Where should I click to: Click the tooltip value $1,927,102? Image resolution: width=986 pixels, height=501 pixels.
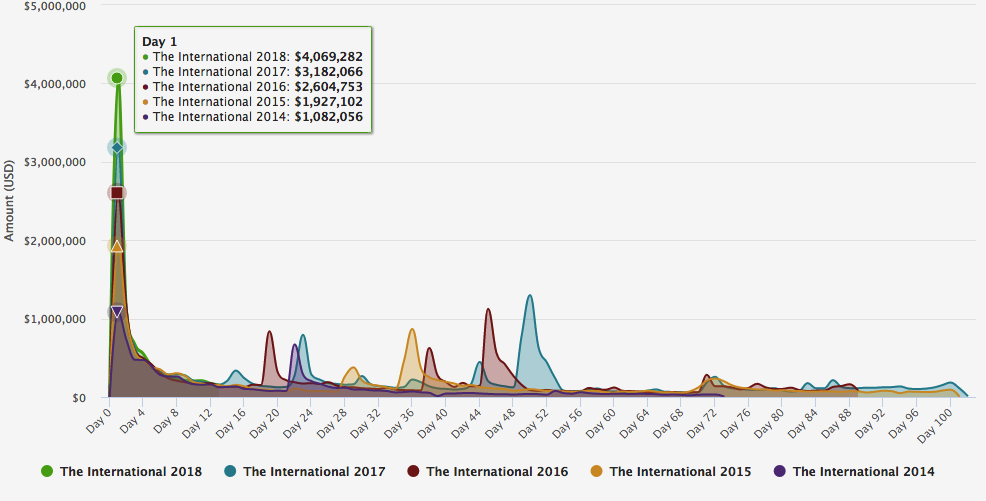[328, 102]
